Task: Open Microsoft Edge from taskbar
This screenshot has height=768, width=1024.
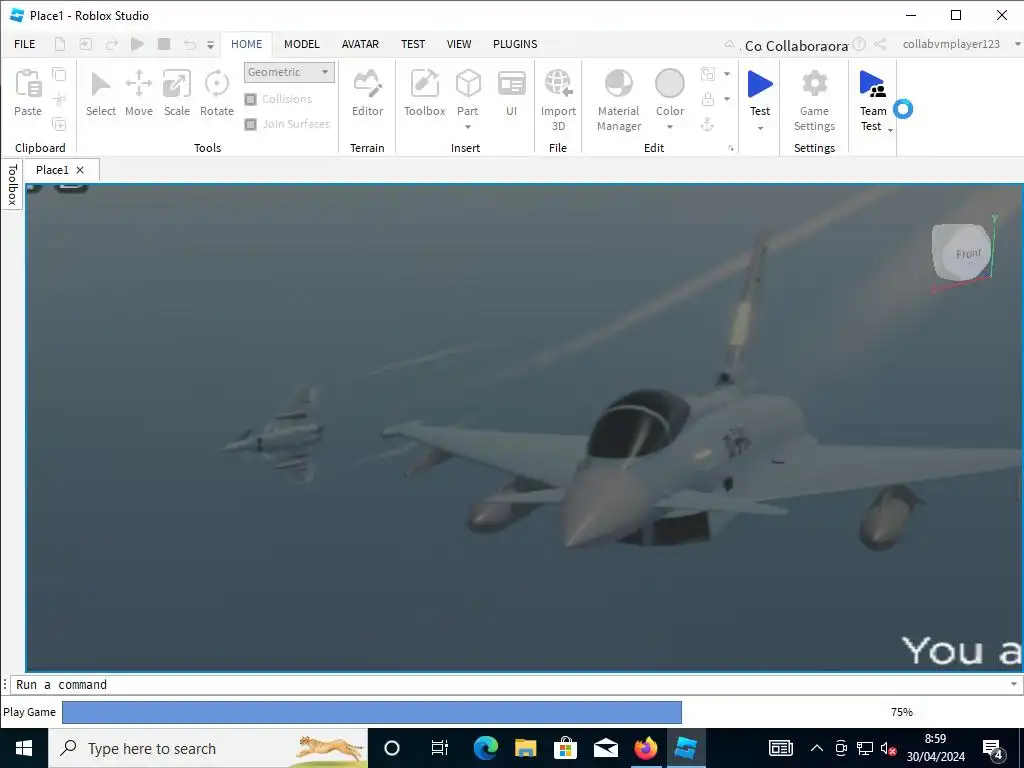Action: point(485,748)
